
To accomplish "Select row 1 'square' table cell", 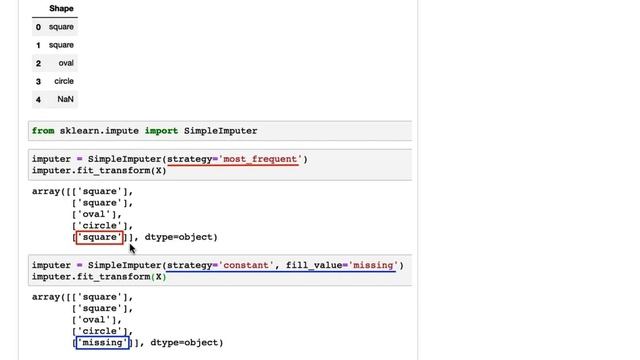I will pos(61,45).
